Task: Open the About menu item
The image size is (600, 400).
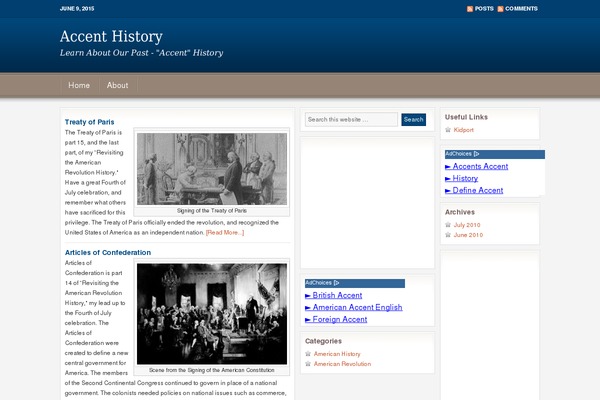Action: click(x=117, y=85)
